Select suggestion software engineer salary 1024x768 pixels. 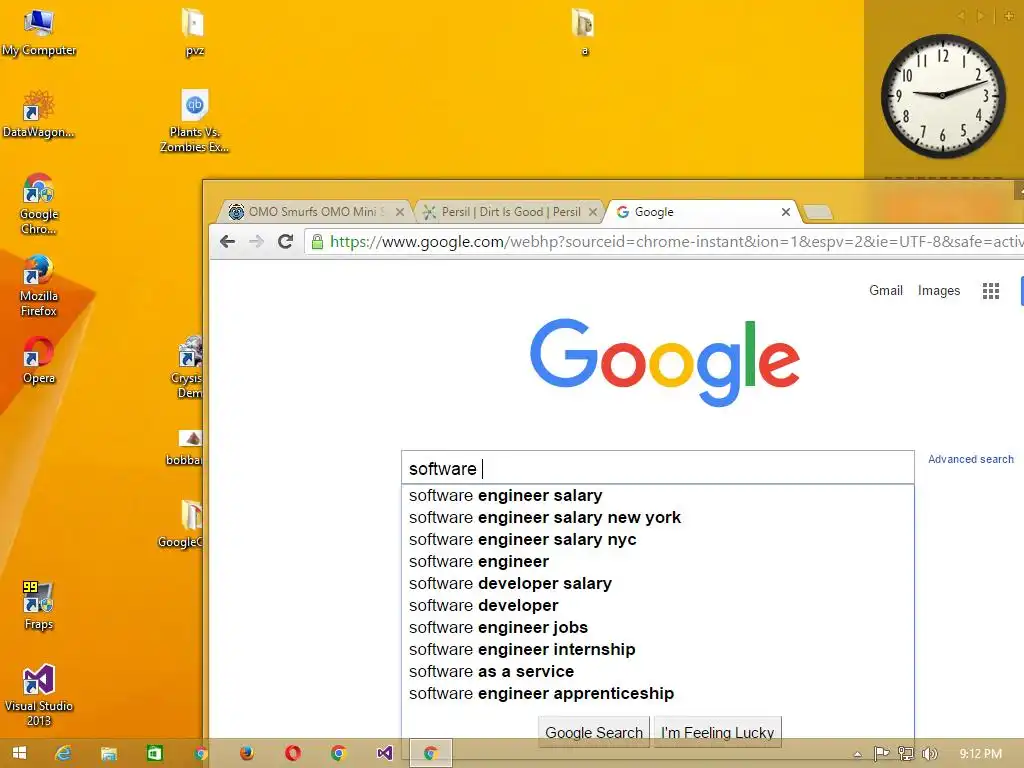658,496
